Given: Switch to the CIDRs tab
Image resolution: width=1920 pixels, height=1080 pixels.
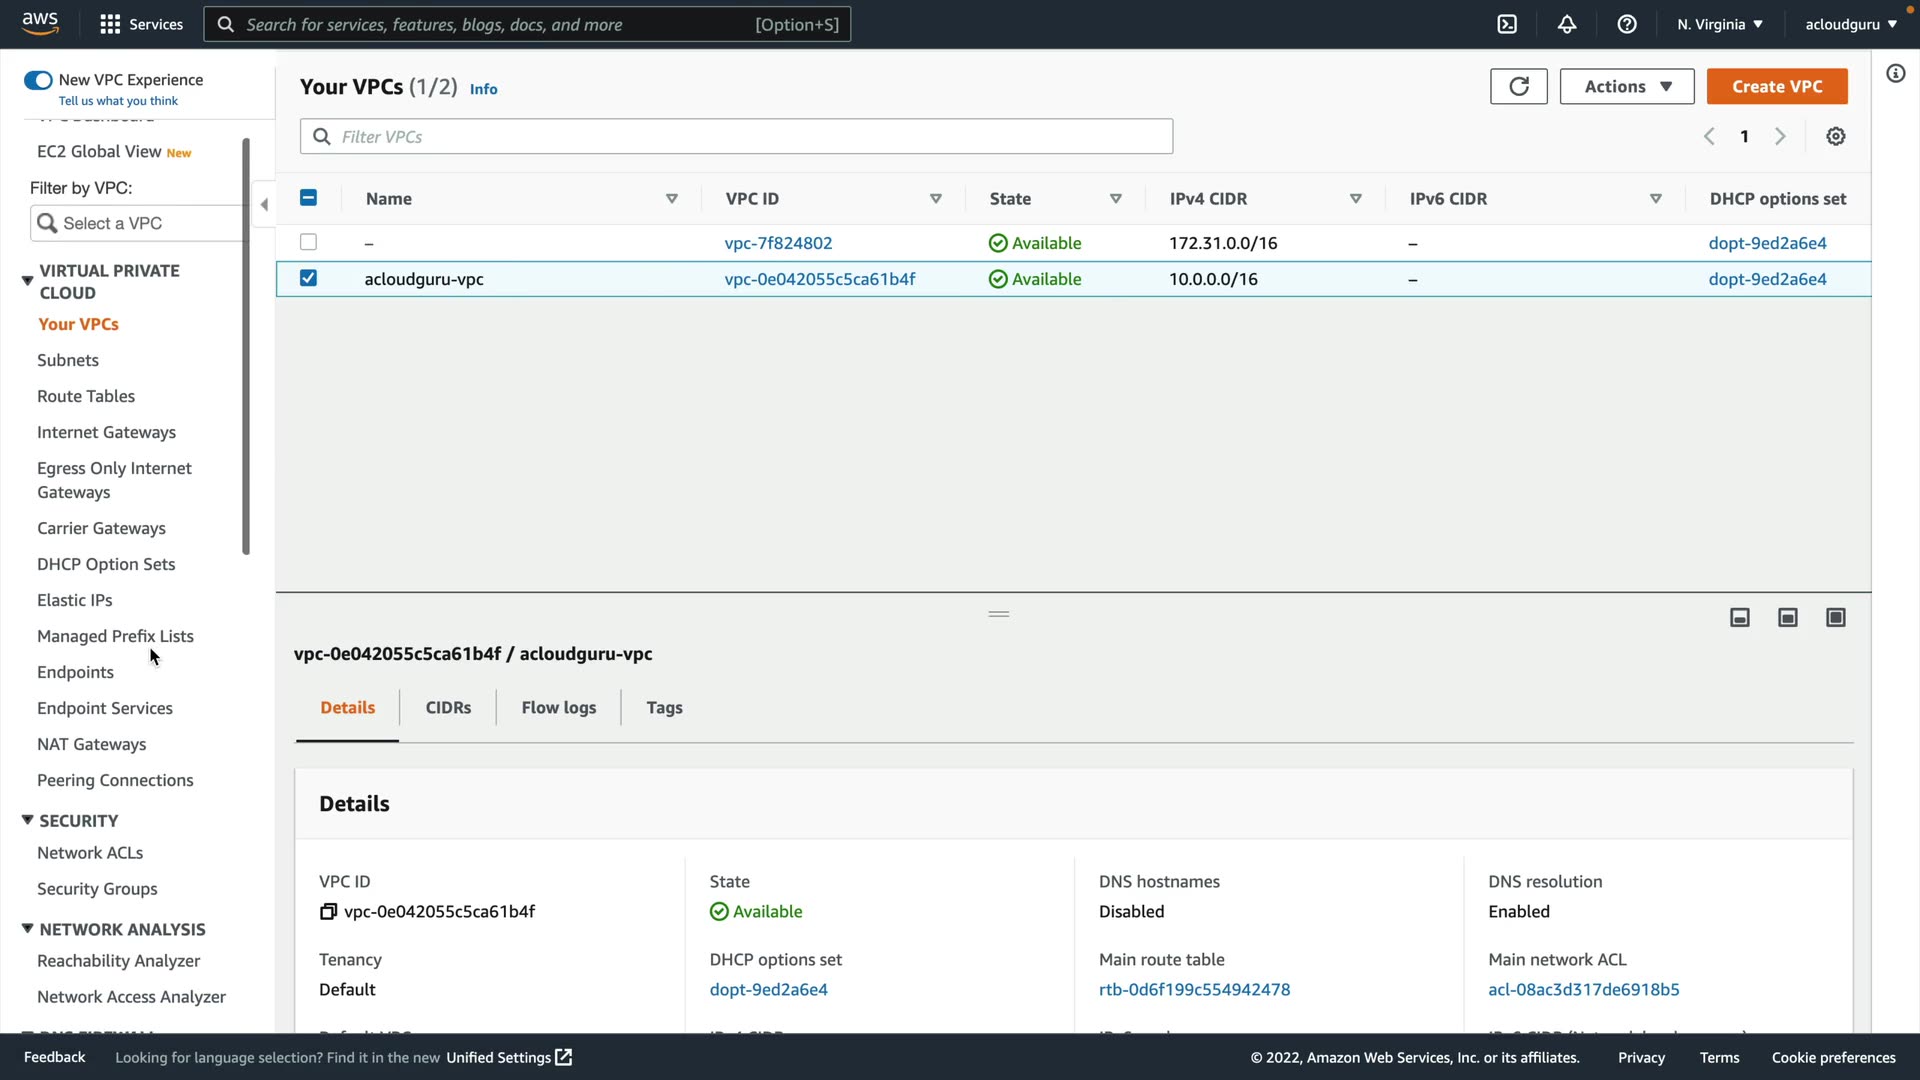Looking at the screenshot, I should pos(448,707).
